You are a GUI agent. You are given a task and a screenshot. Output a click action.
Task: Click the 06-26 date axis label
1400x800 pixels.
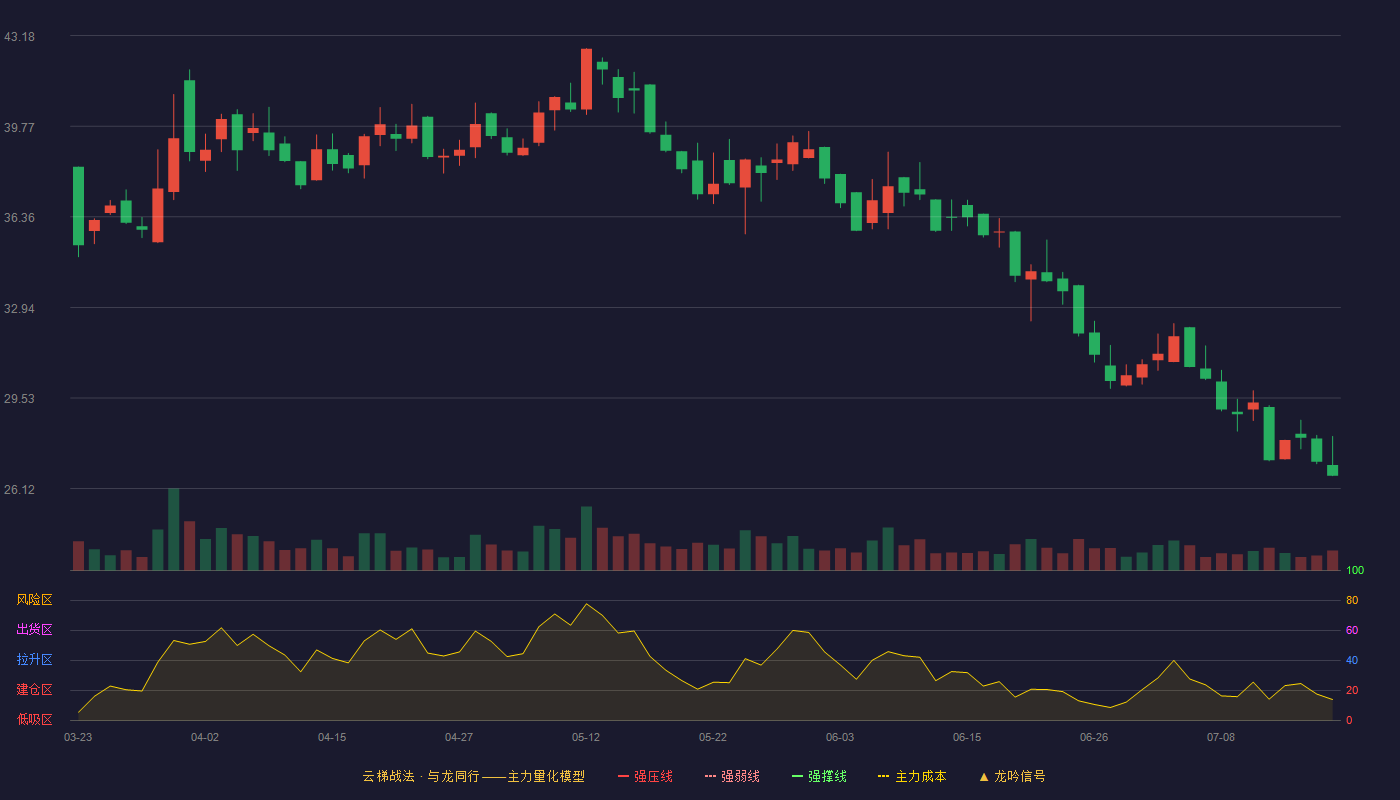[1094, 737]
